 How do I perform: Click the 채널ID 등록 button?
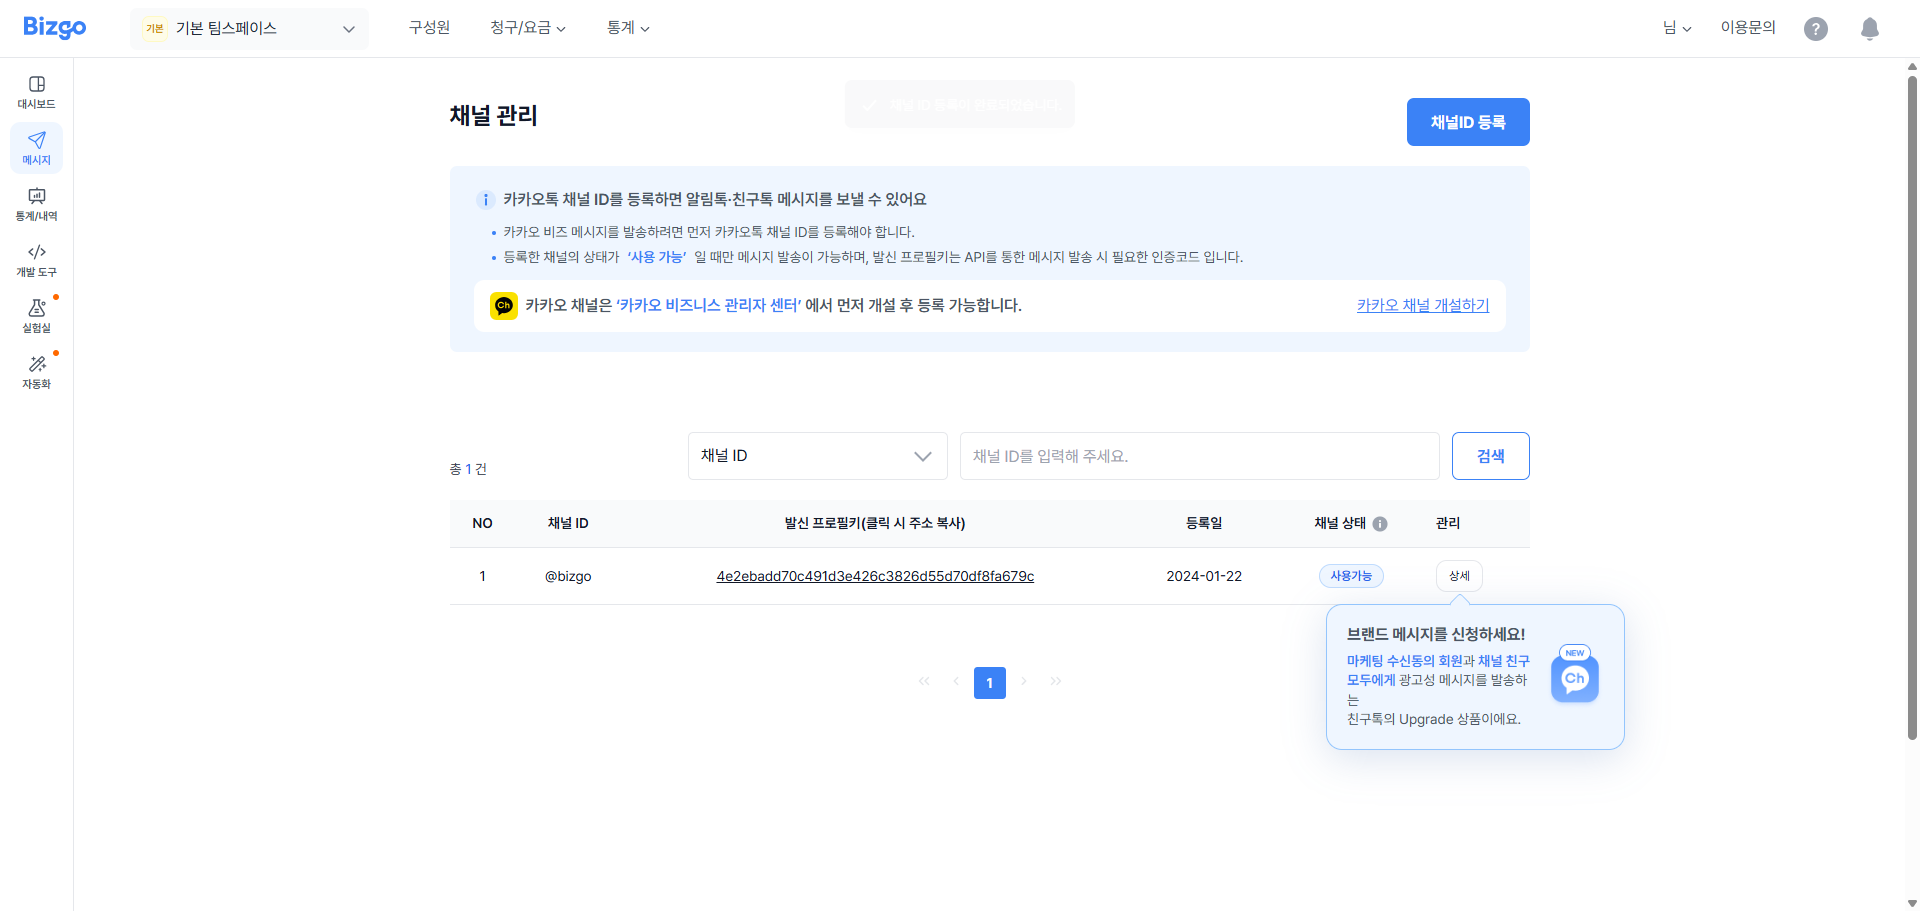(1467, 121)
